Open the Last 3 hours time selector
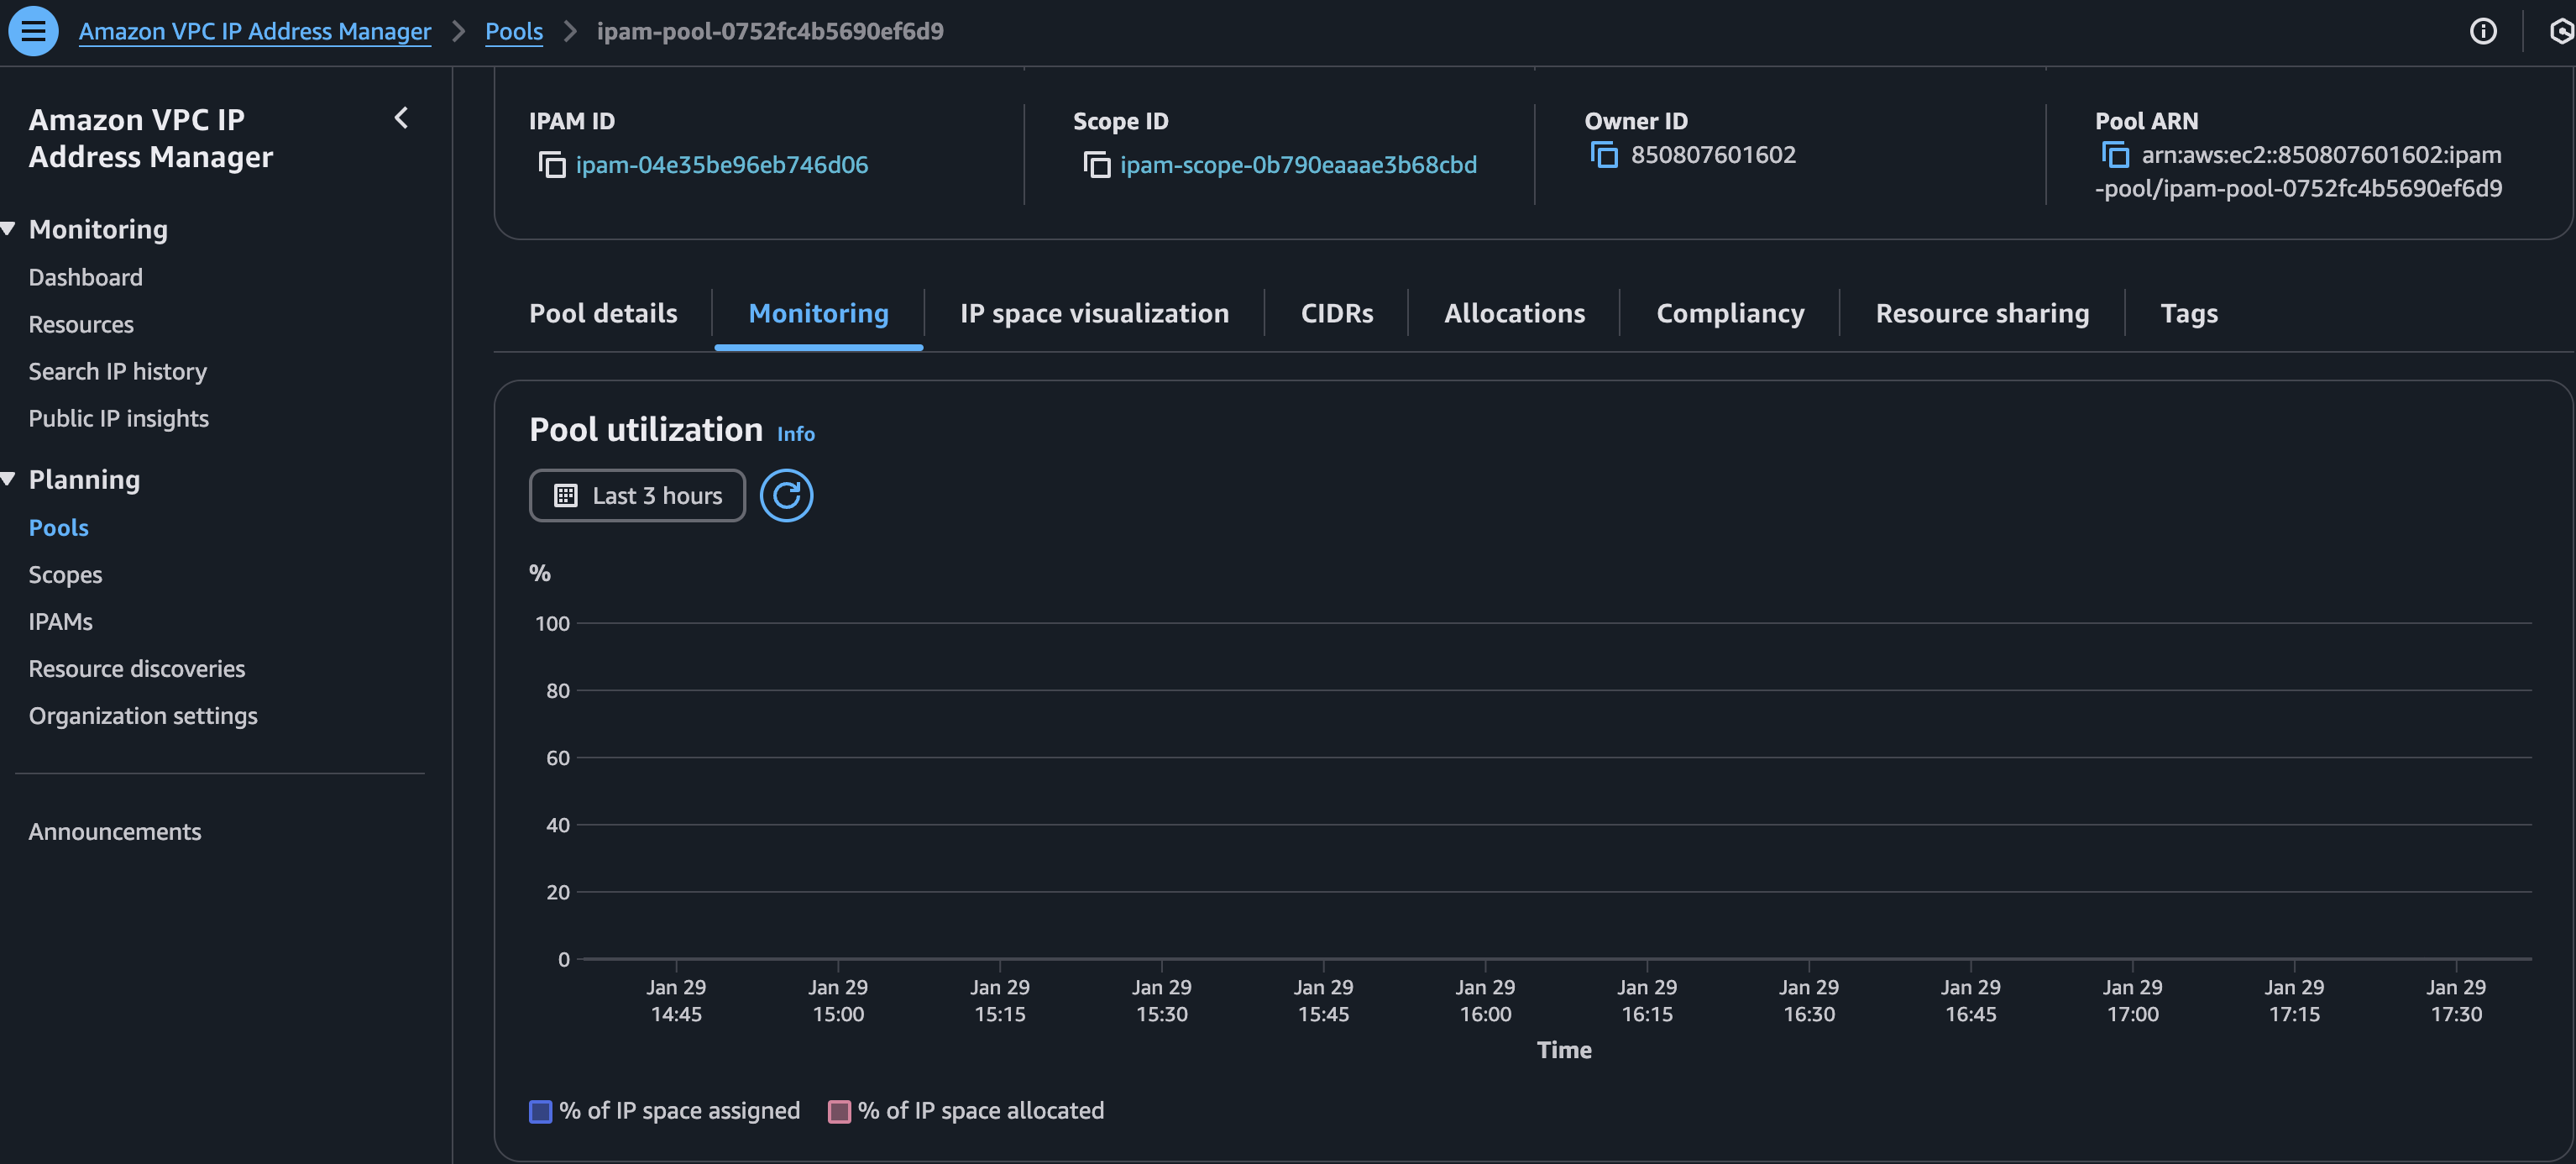2576x1164 pixels. tap(637, 495)
